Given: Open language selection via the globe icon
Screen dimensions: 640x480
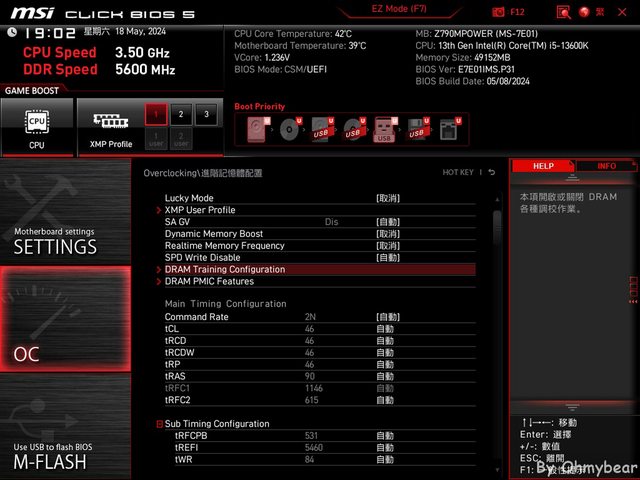Looking at the screenshot, I should tap(585, 12).
